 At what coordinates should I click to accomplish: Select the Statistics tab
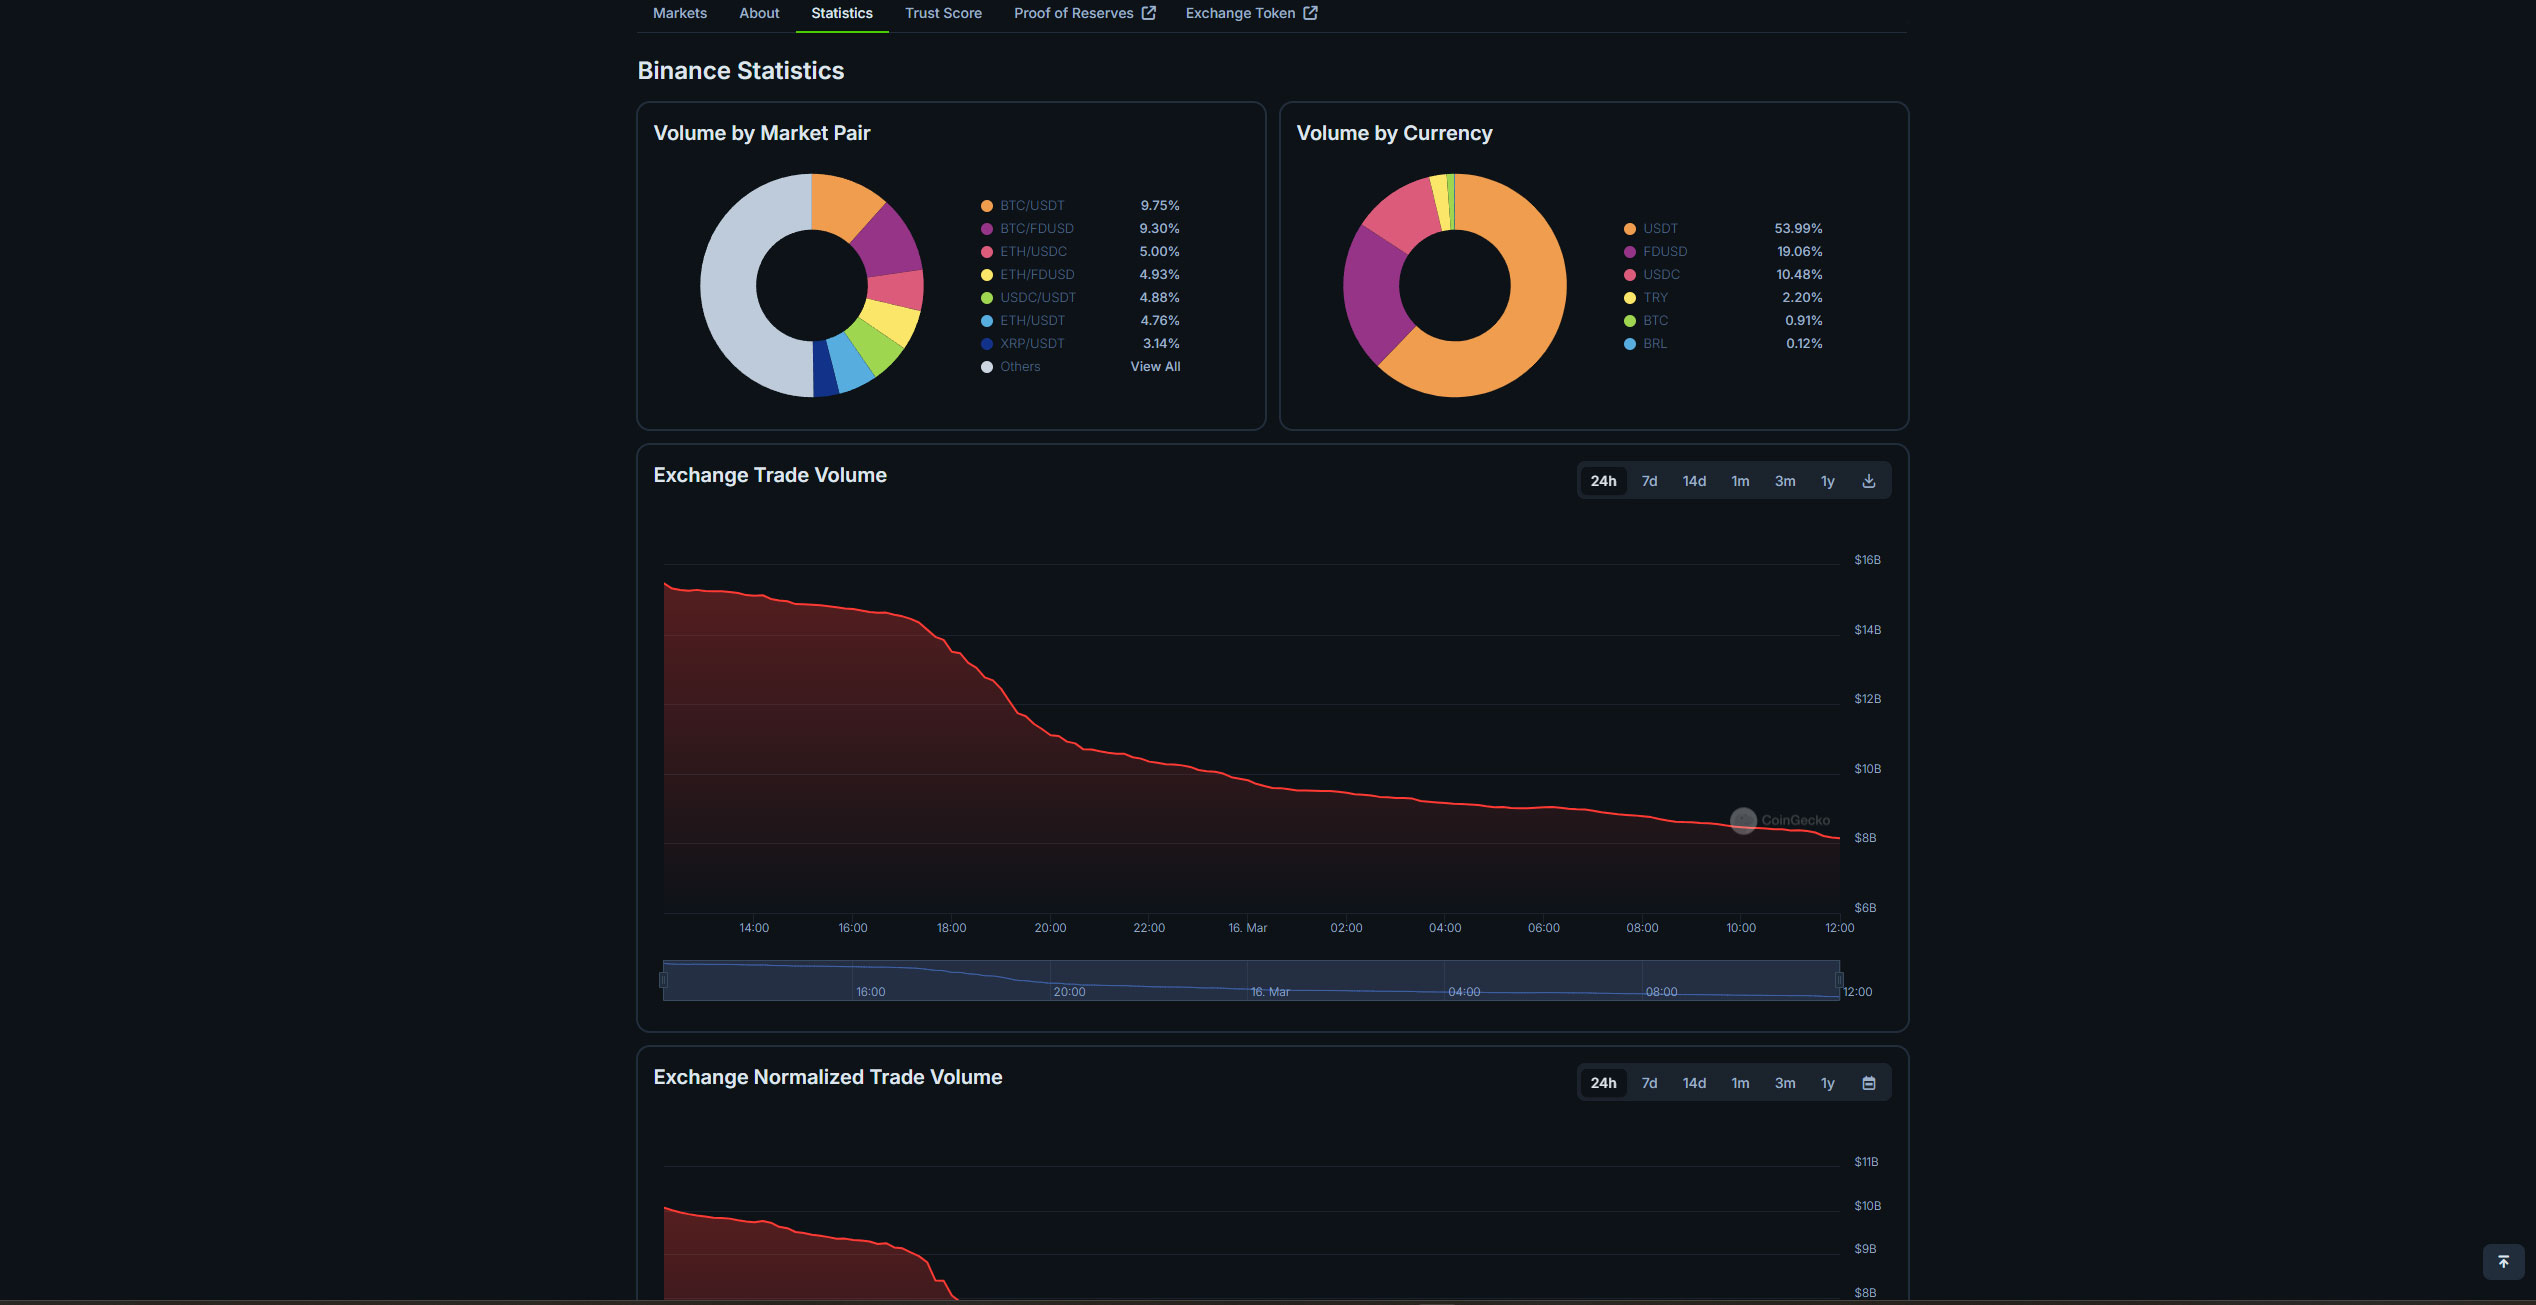tap(842, 13)
